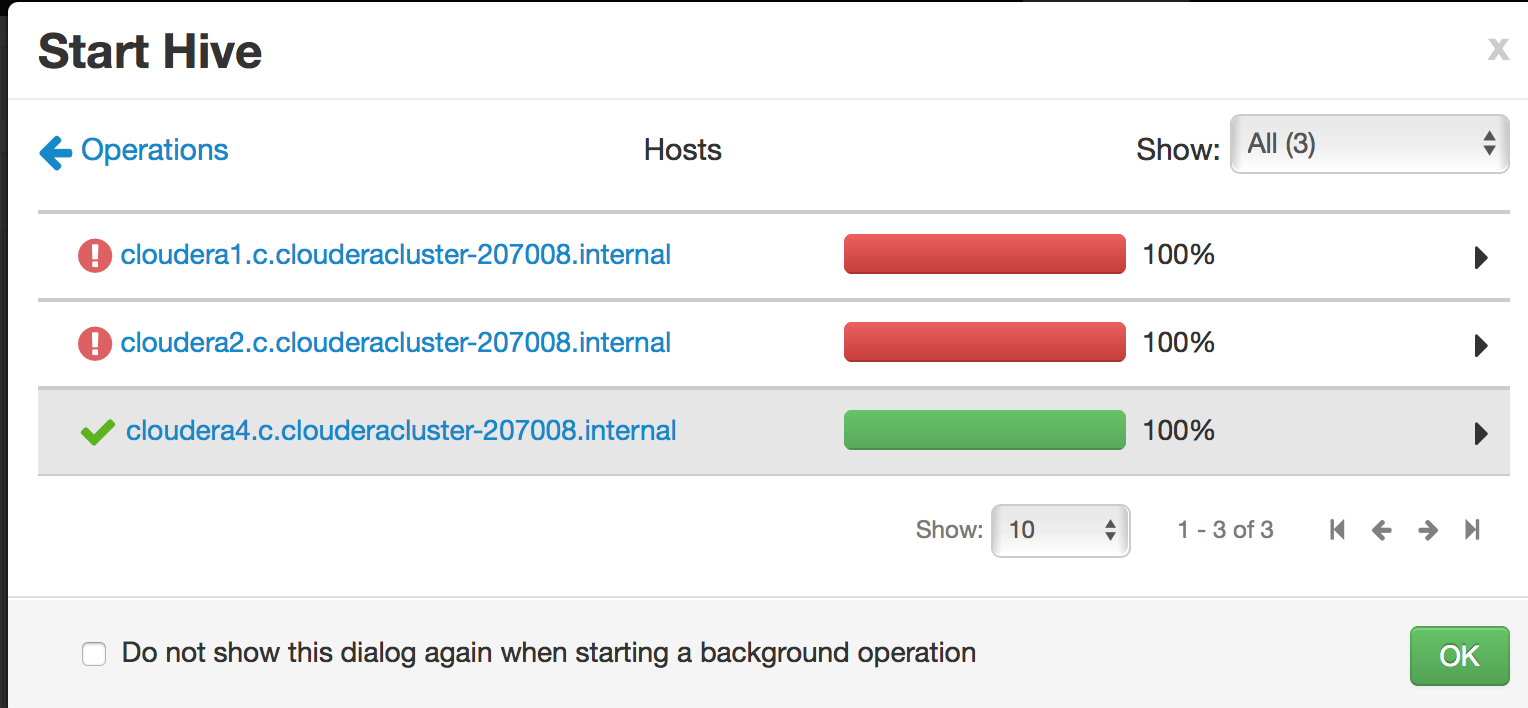
Task: Open the Show 10 page-size dropdown
Action: (1060, 530)
